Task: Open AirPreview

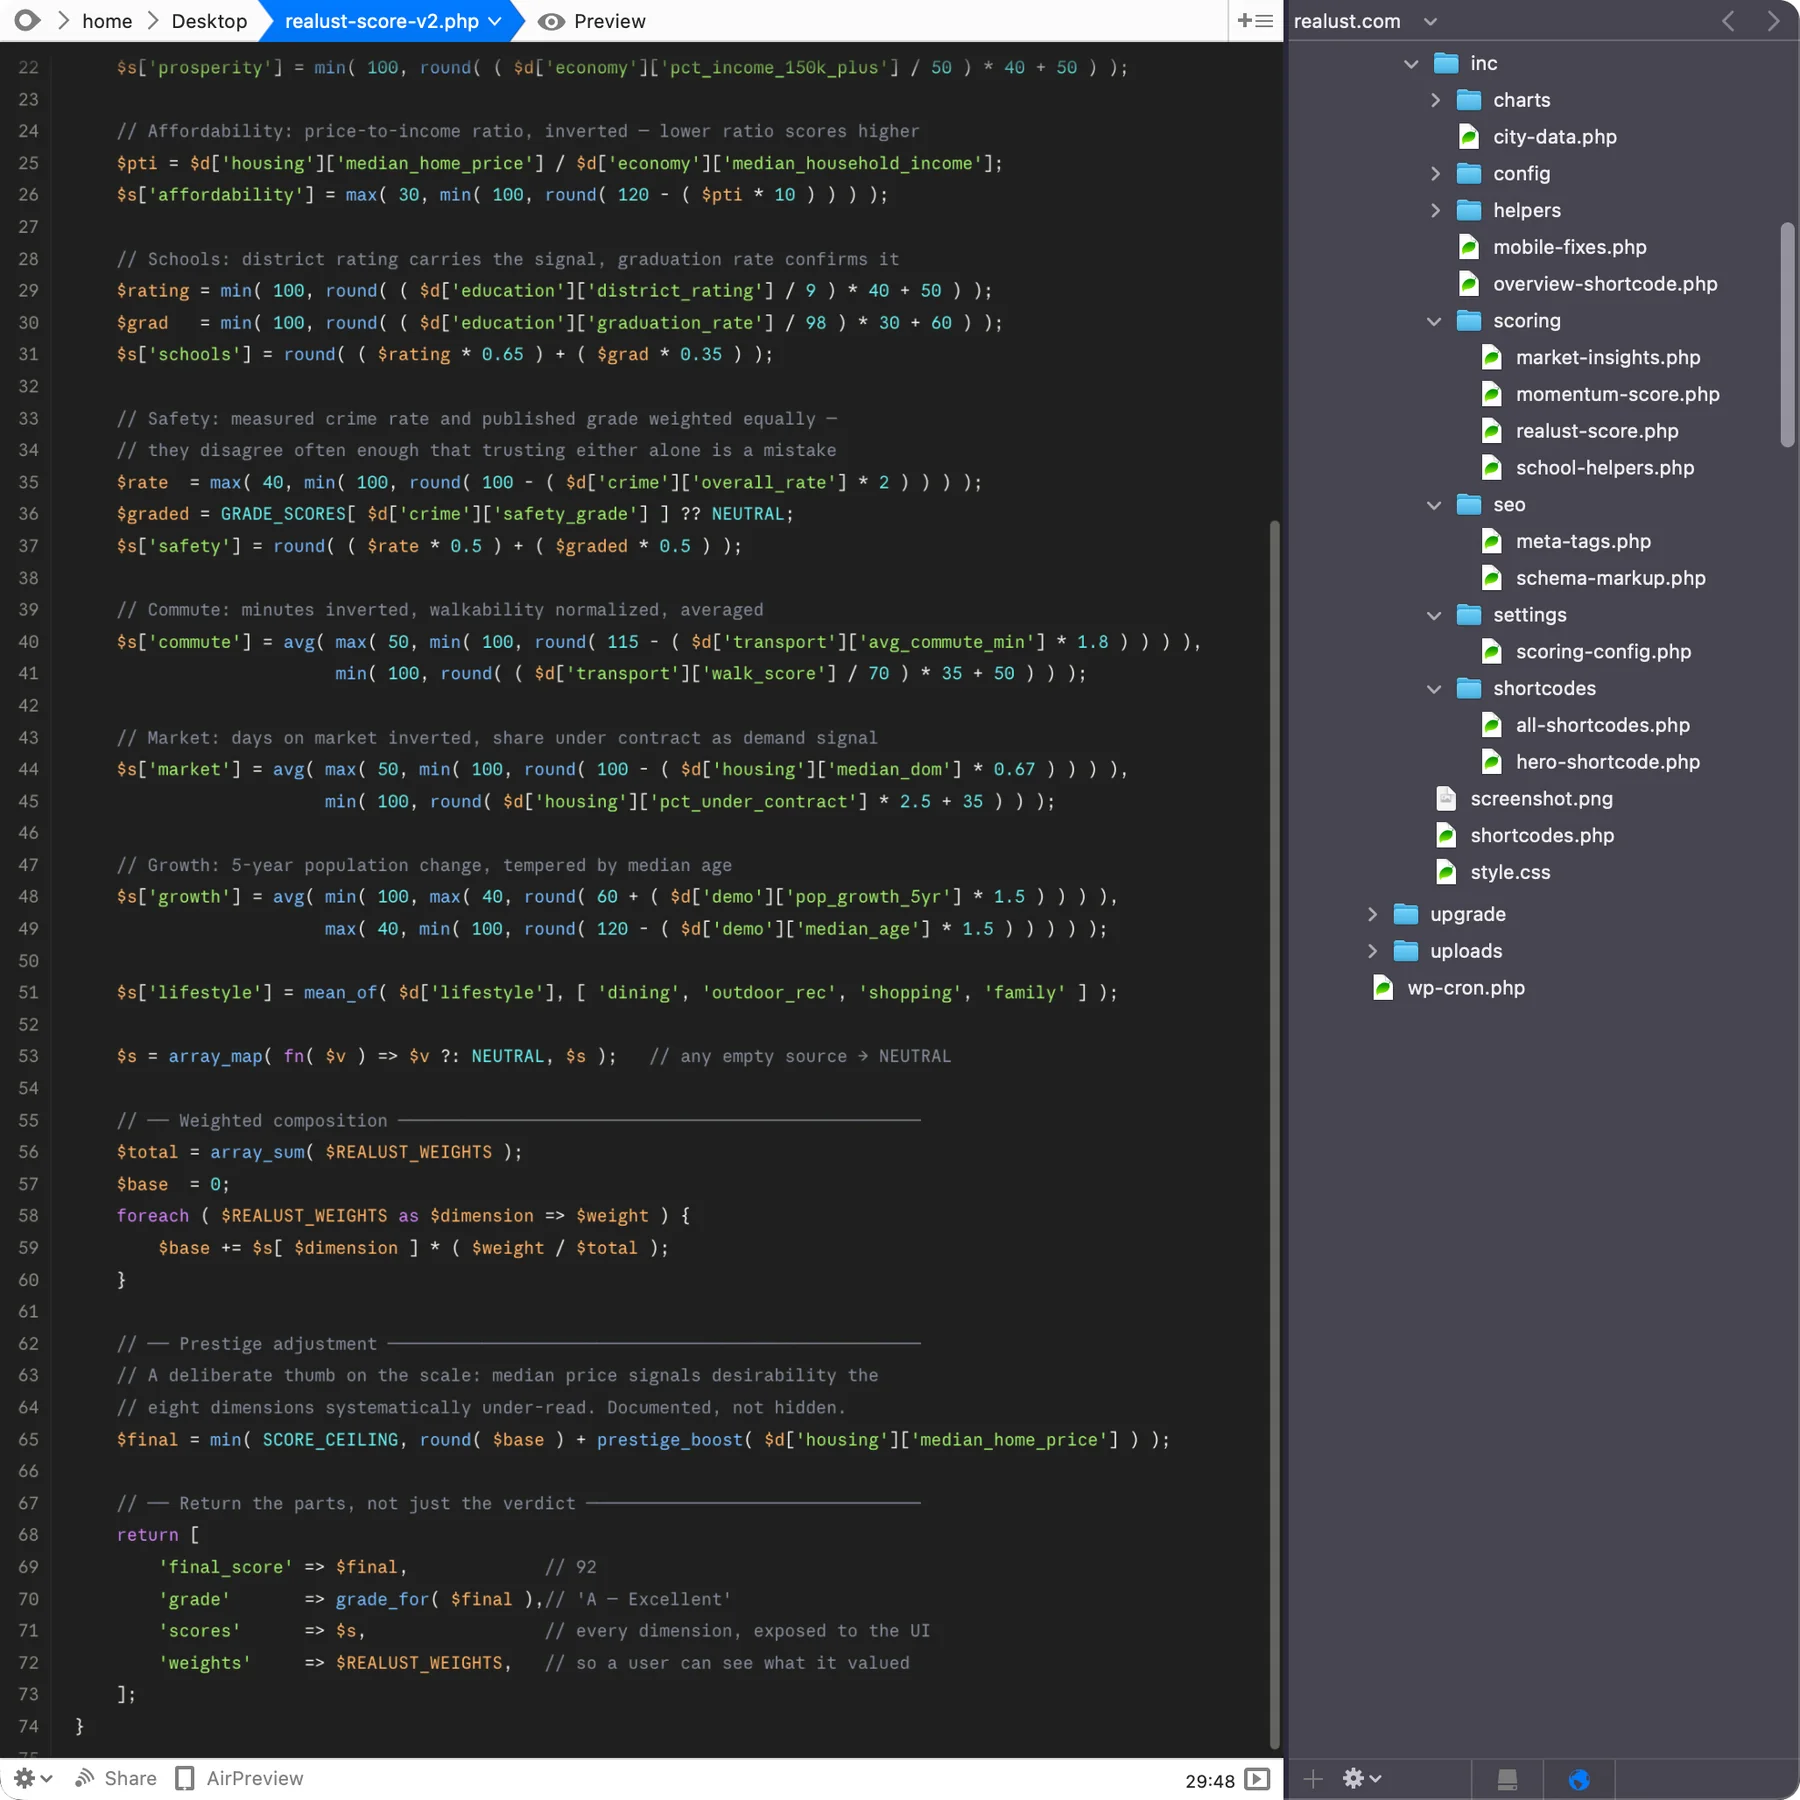Action: 239,1778
